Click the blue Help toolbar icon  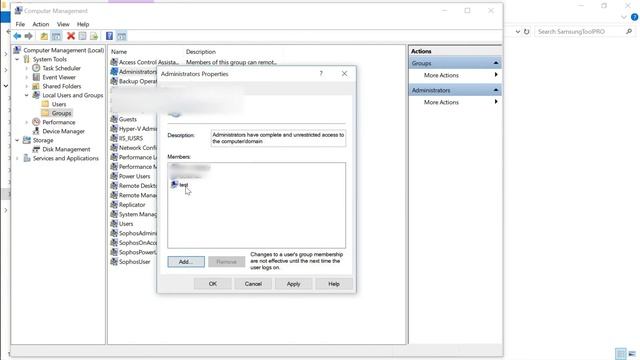[x=109, y=36]
